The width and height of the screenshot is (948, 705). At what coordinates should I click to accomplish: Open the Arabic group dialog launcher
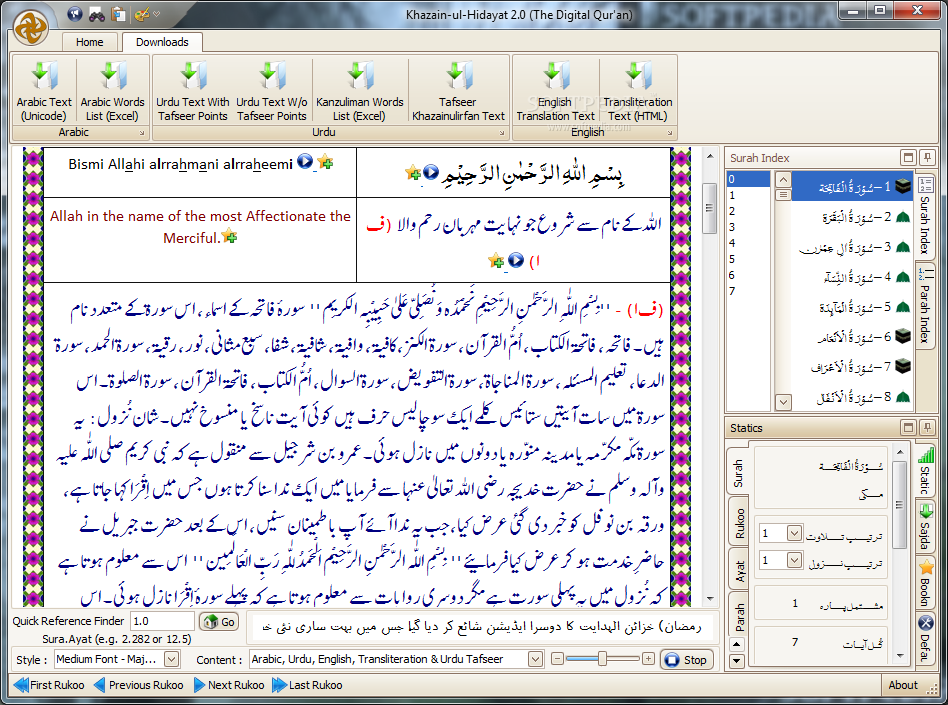coord(142,133)
